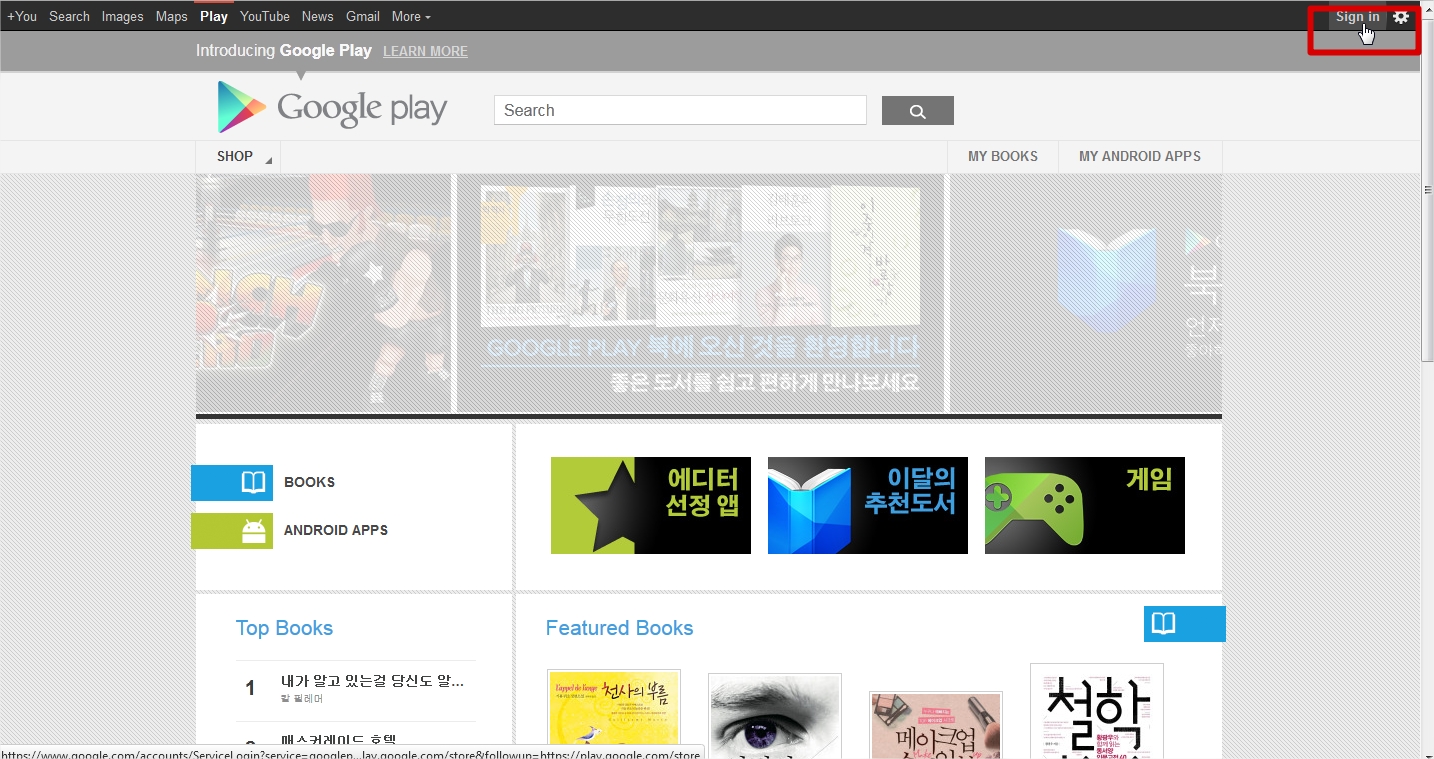This screenshot has width=1434, height=759.
Task: Go to YouTube in top bar
Action: [x=265, y=17]
